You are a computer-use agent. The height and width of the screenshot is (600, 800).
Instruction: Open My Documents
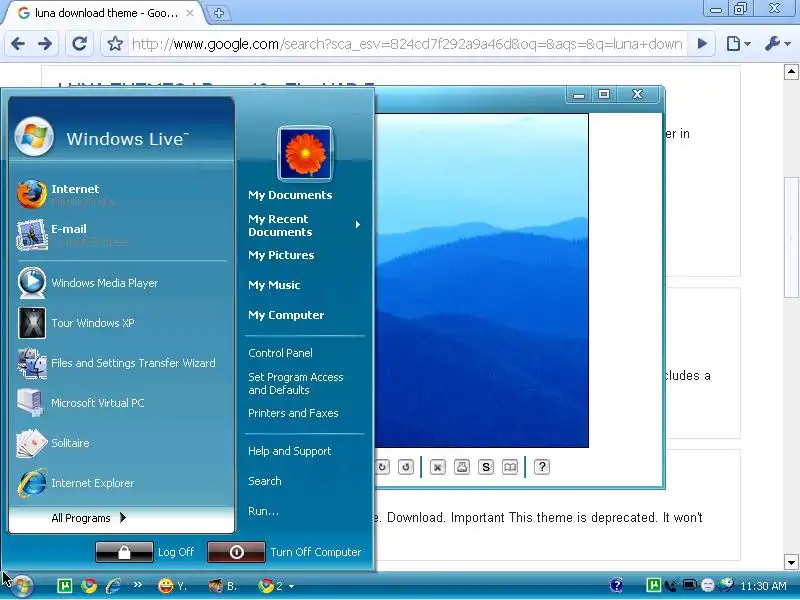tap(290, 195)
